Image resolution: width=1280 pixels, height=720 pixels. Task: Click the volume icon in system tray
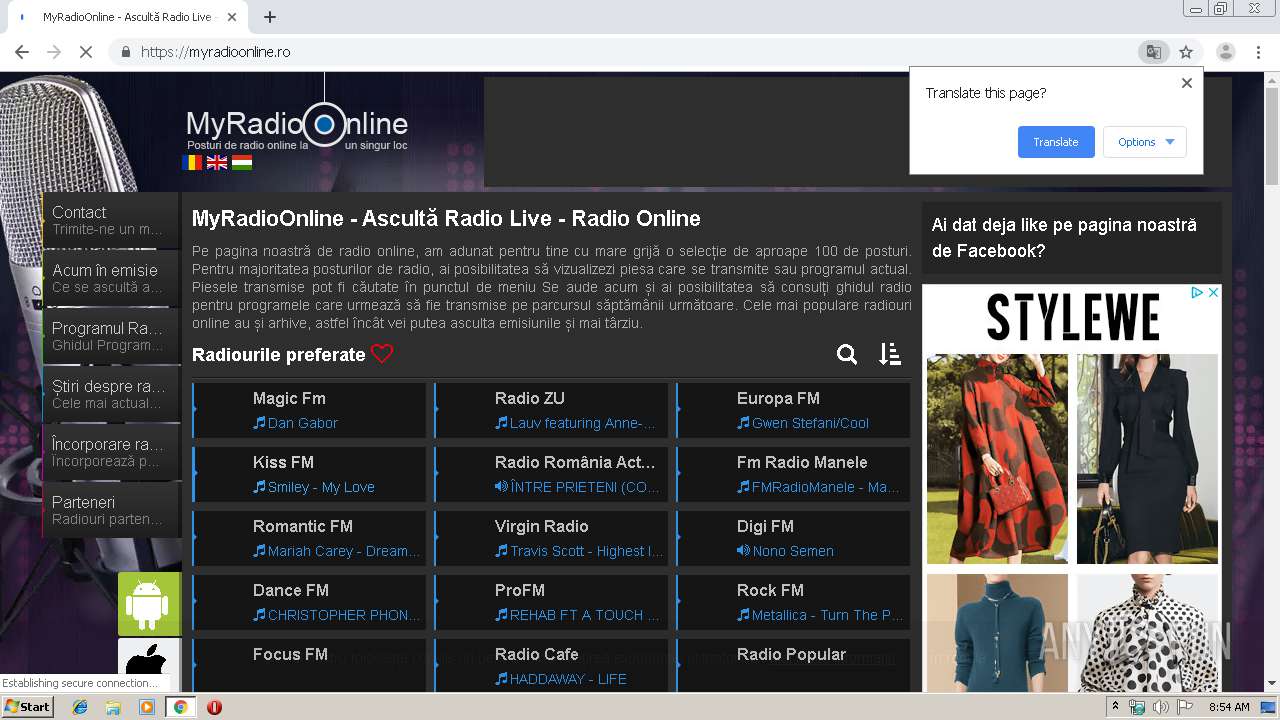click(x=1161, y=707)
